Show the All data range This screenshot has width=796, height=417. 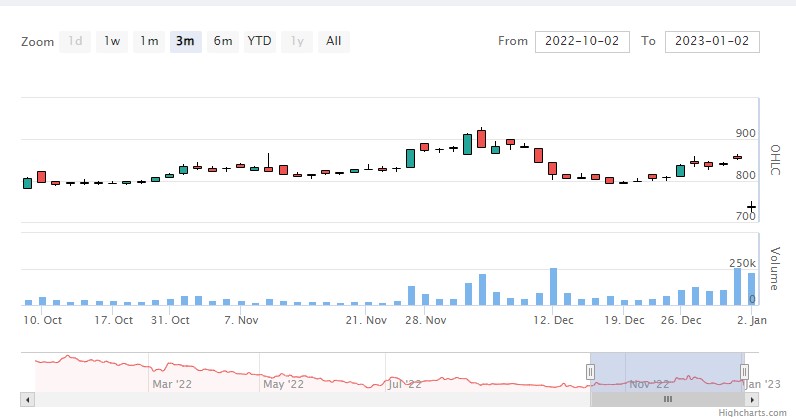pyautogui.click(x=333, y=41)
